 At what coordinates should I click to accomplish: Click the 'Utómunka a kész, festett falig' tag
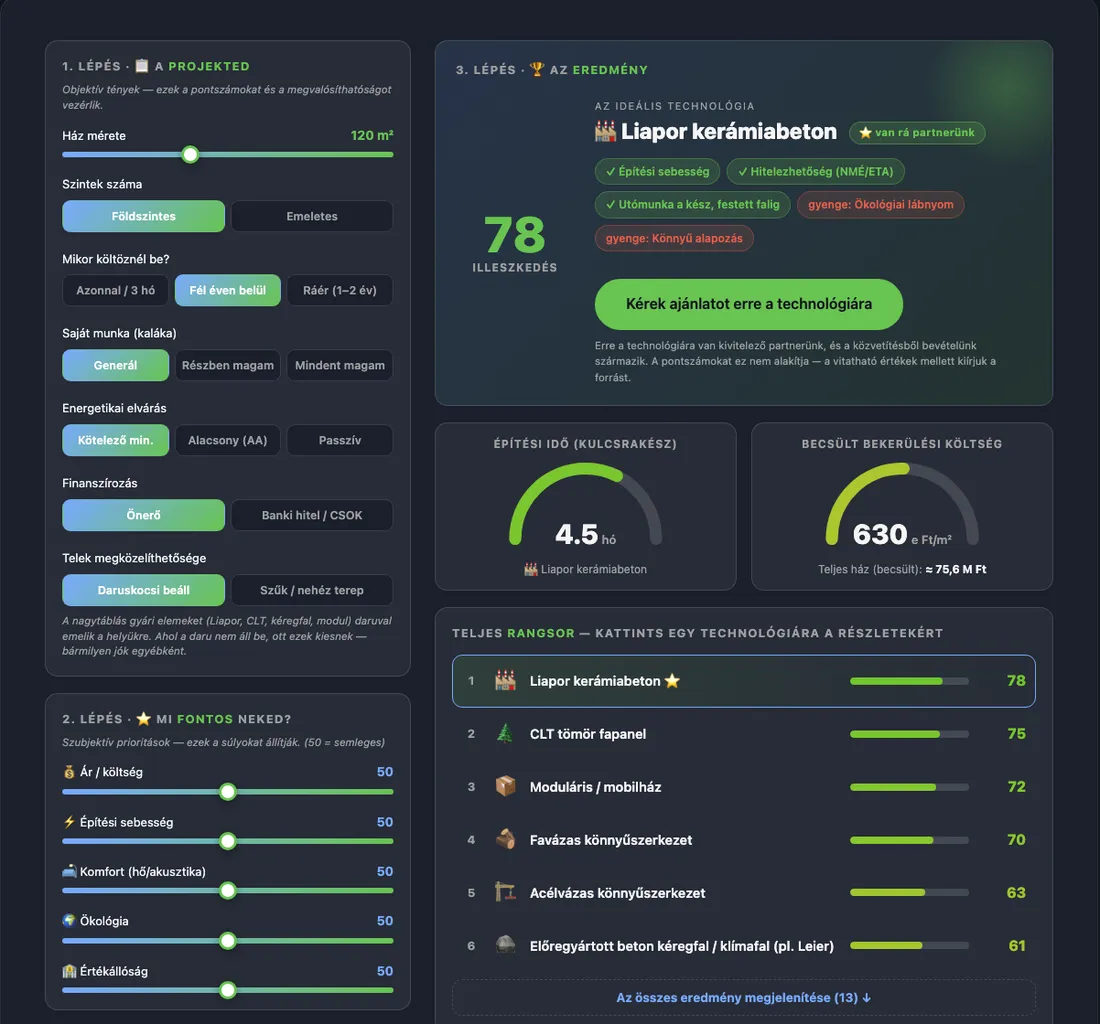tap(692, 204)
